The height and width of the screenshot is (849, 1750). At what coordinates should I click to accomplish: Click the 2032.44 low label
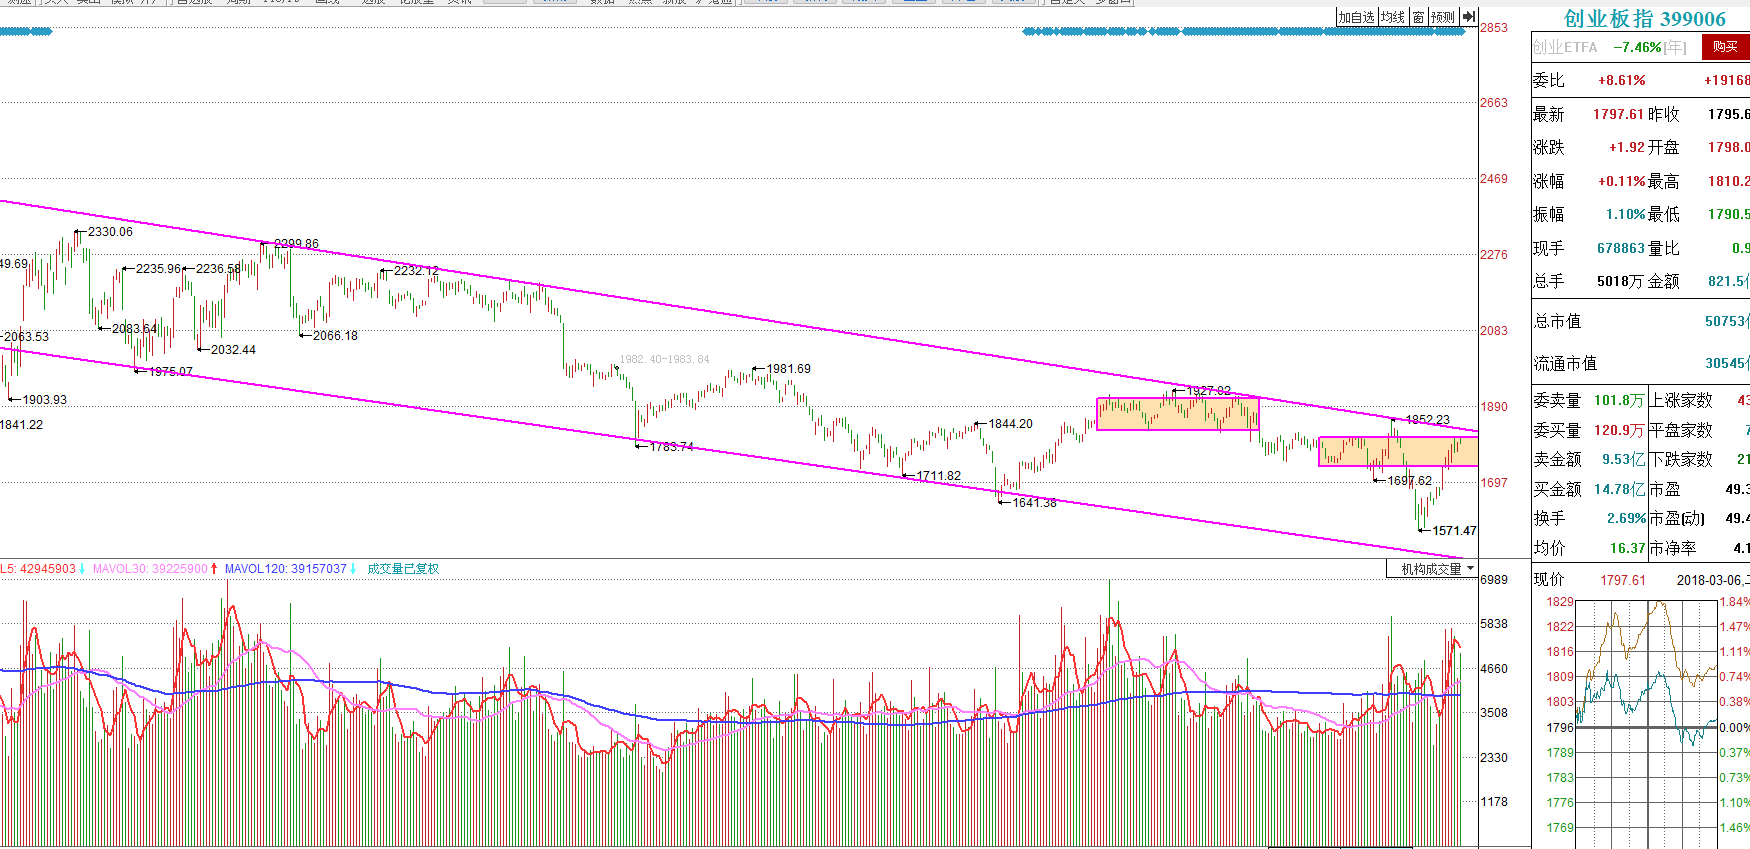233,350
